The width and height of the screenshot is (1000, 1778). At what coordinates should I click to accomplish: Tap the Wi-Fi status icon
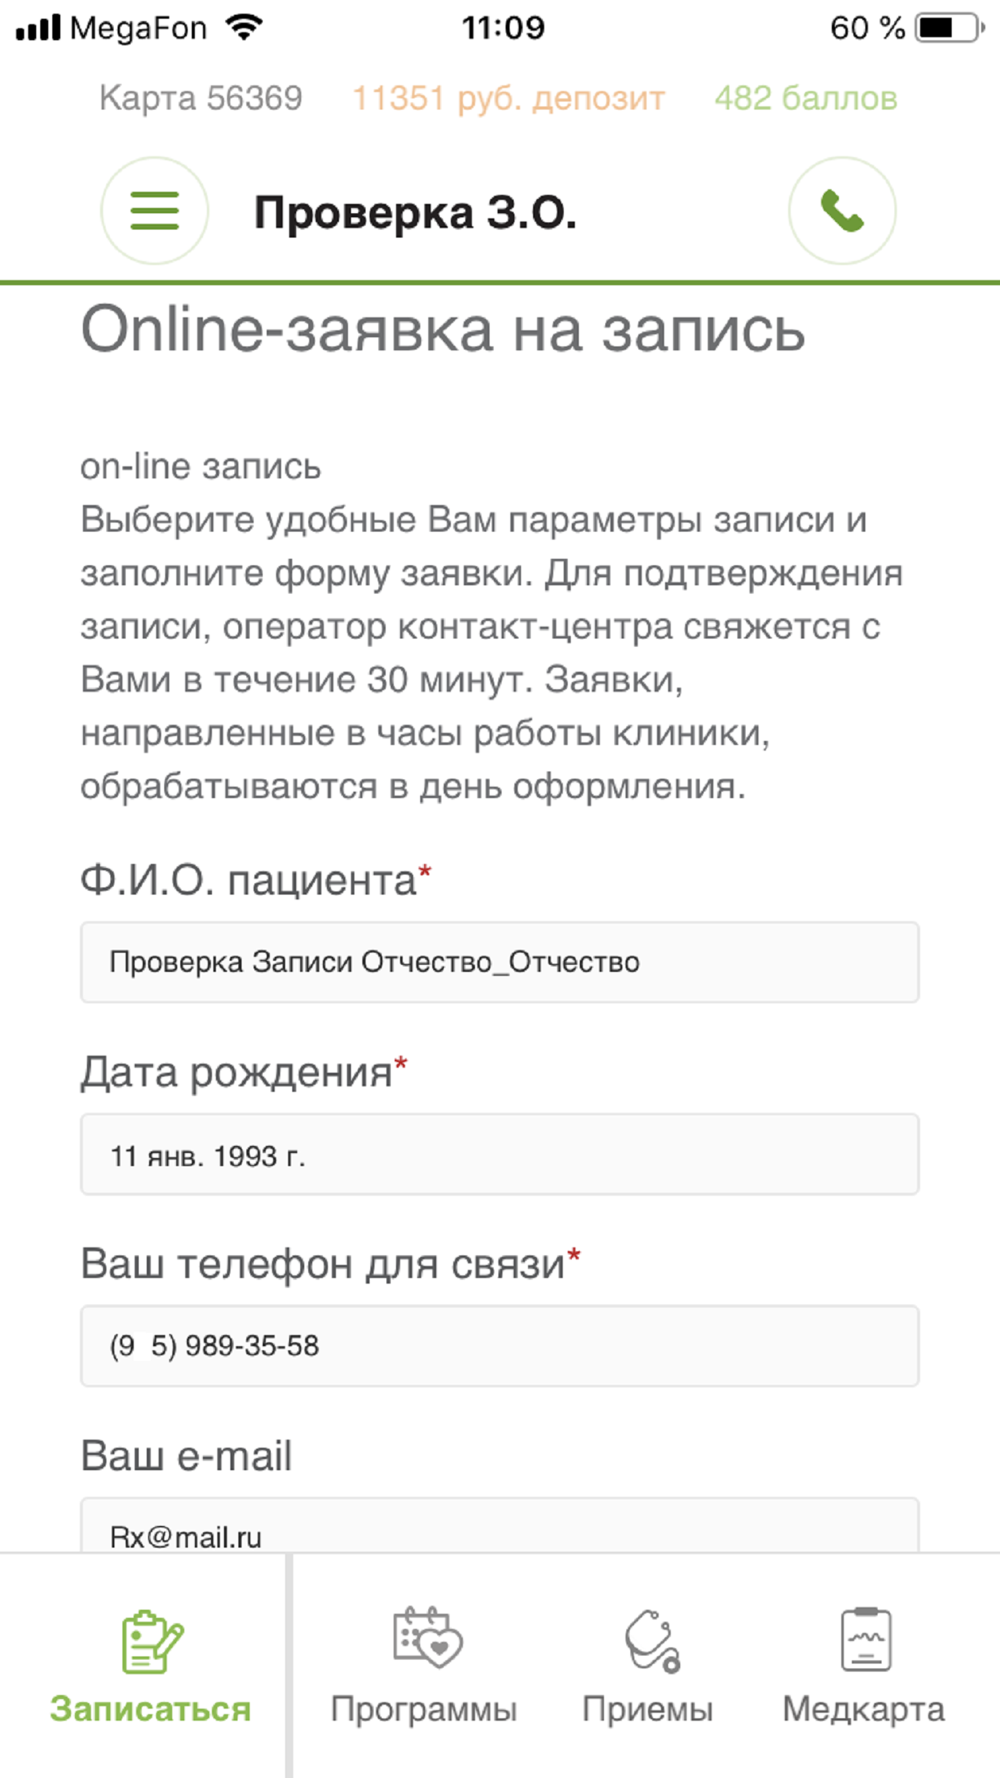(x=244, y=27)
